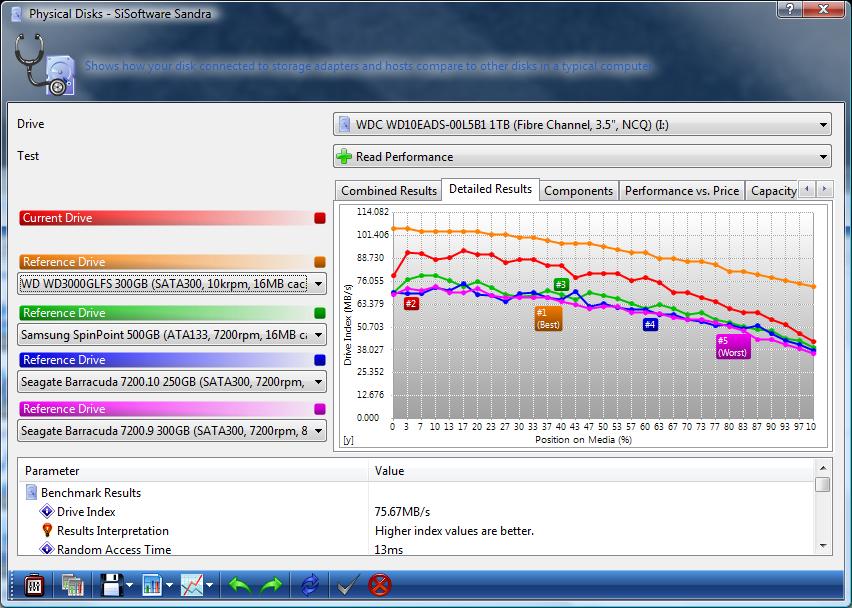Open the Samsung SpinPoint reference drive dropdown
Viewport: 852px width, 608px height.
click(x=172, y=335)
